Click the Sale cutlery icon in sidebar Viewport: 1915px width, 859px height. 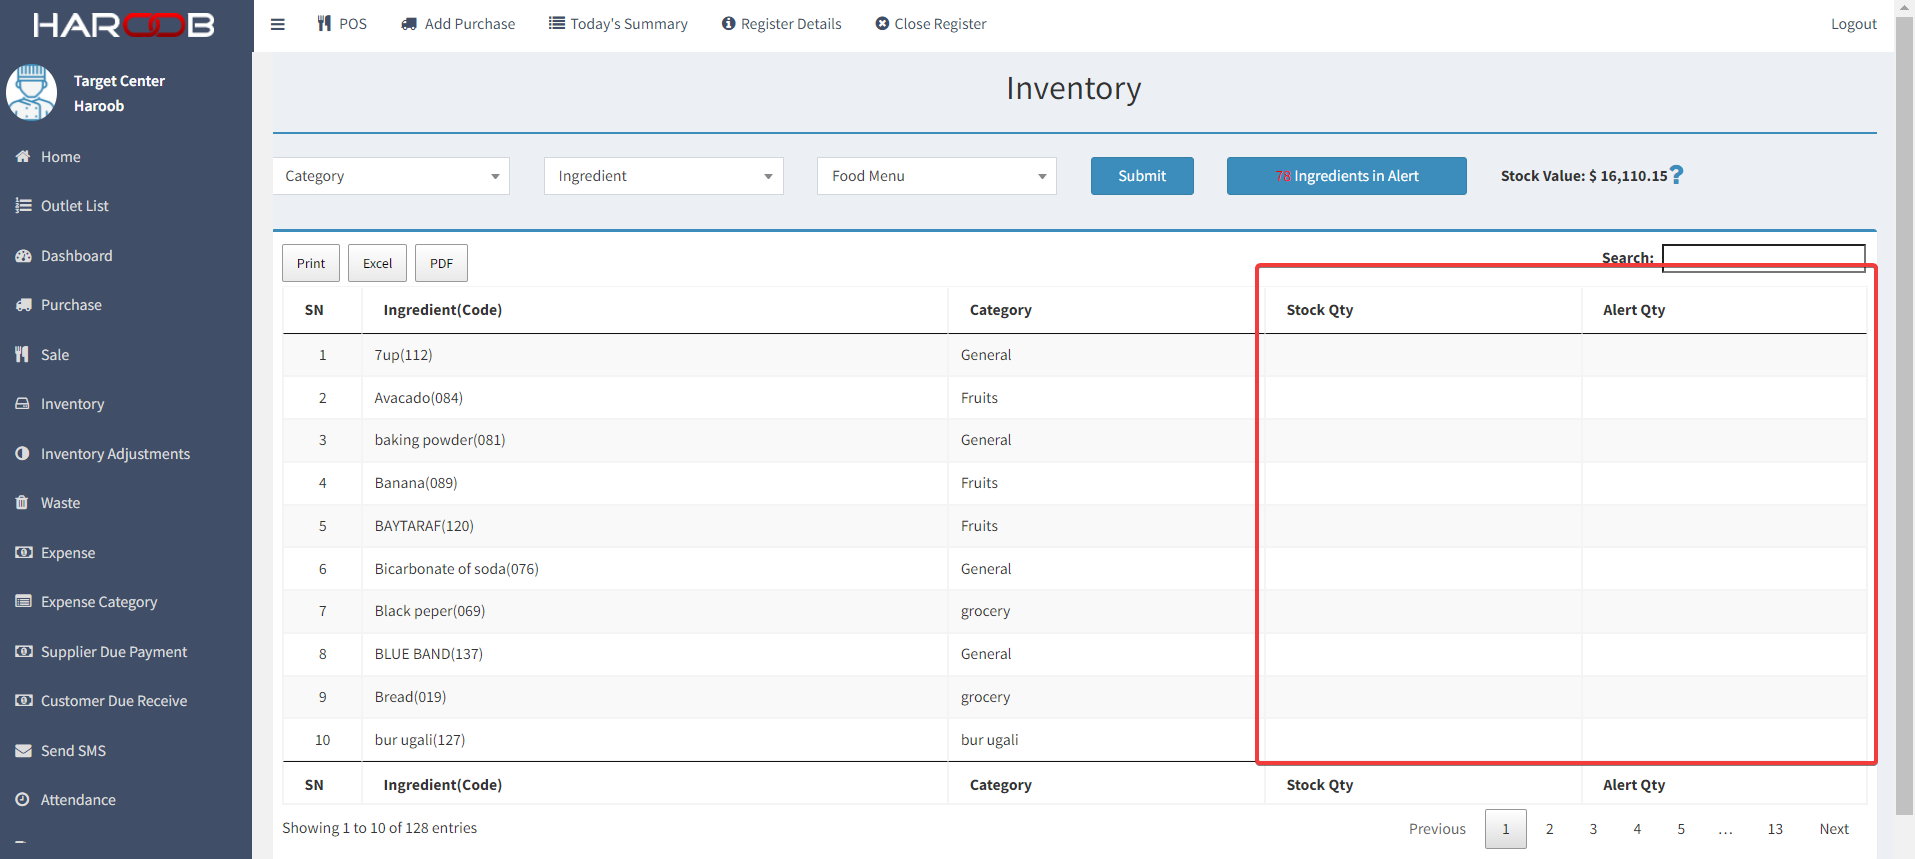pos(22,354)
